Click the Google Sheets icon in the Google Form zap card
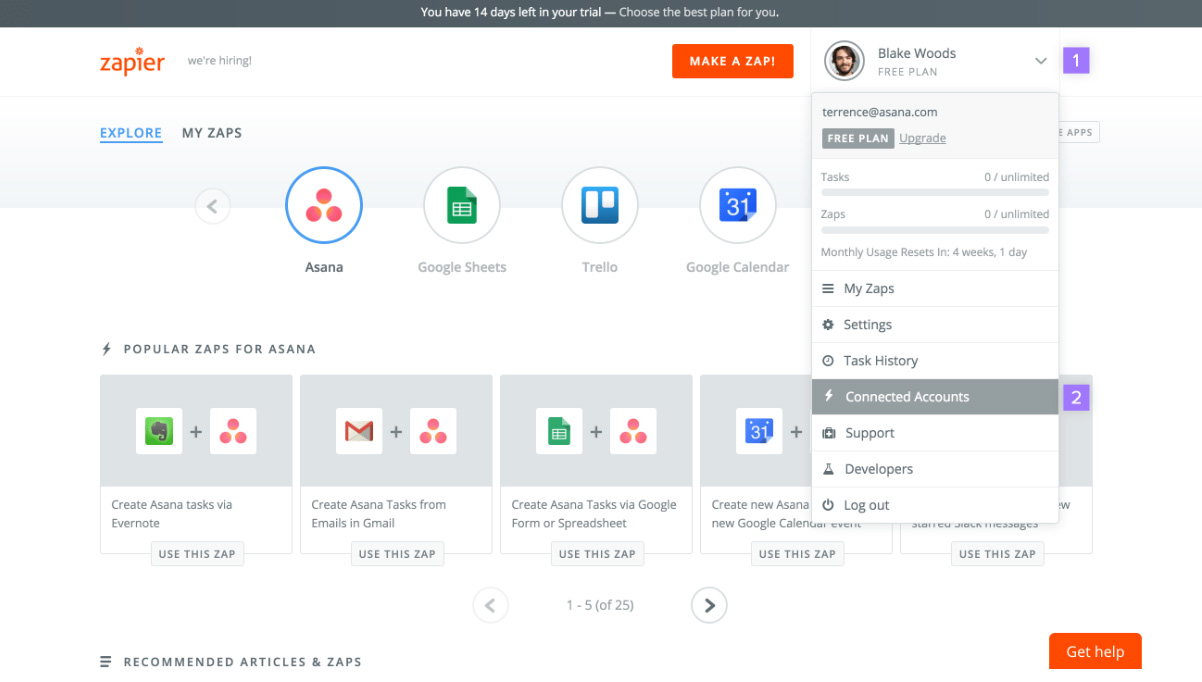This screenshot has height=682, width=1202. 559,431
